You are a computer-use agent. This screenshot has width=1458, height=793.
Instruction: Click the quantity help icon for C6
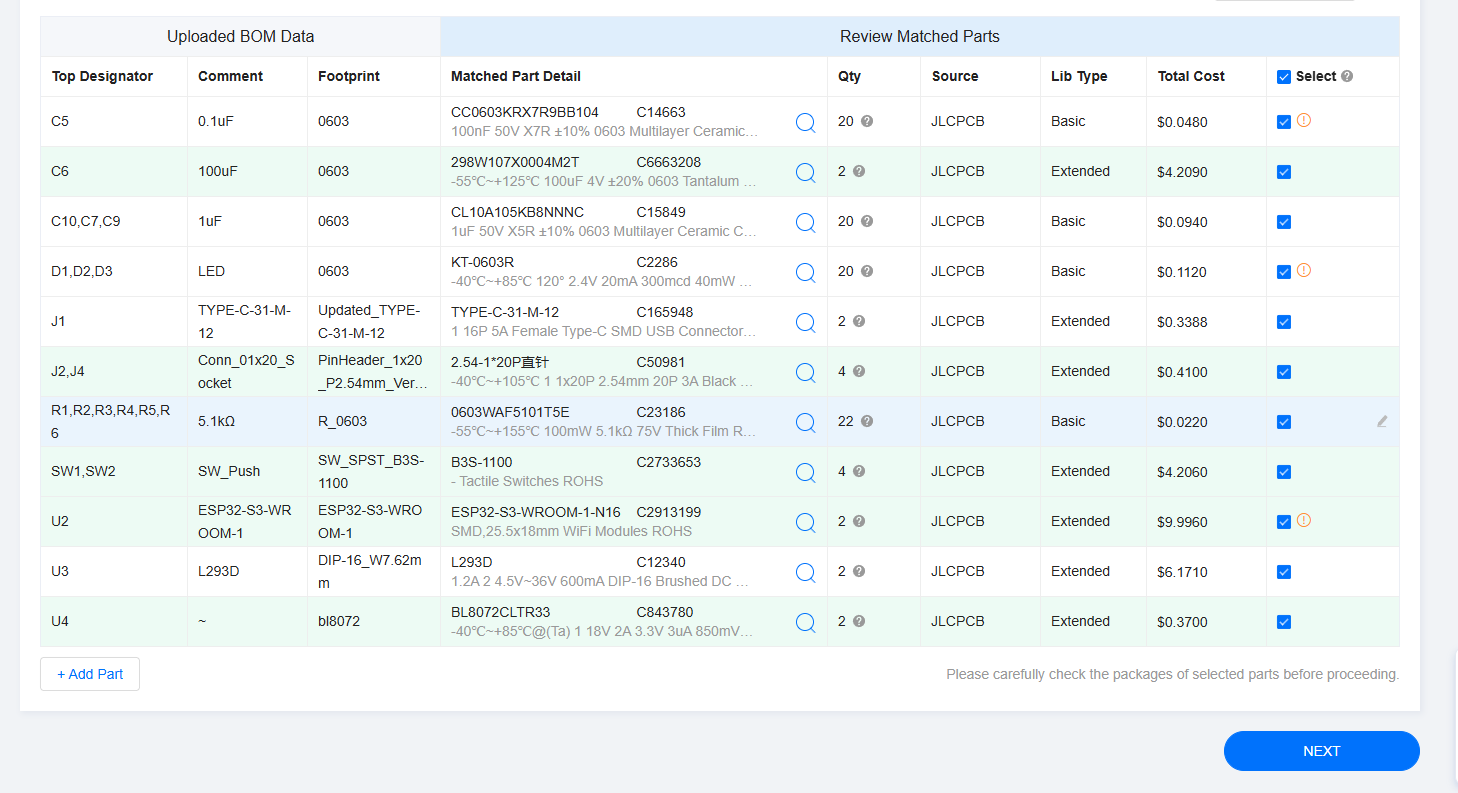(859, 171)
